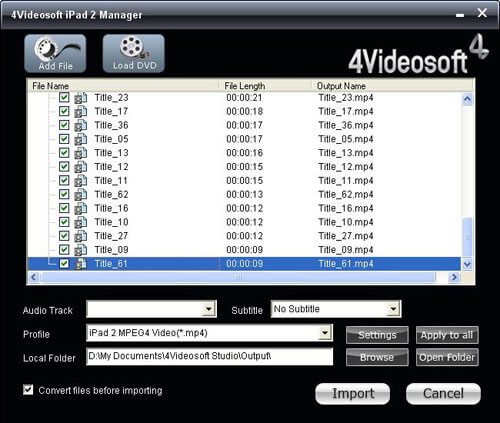Click the 00:00:13 file length cell

(244, 194)
